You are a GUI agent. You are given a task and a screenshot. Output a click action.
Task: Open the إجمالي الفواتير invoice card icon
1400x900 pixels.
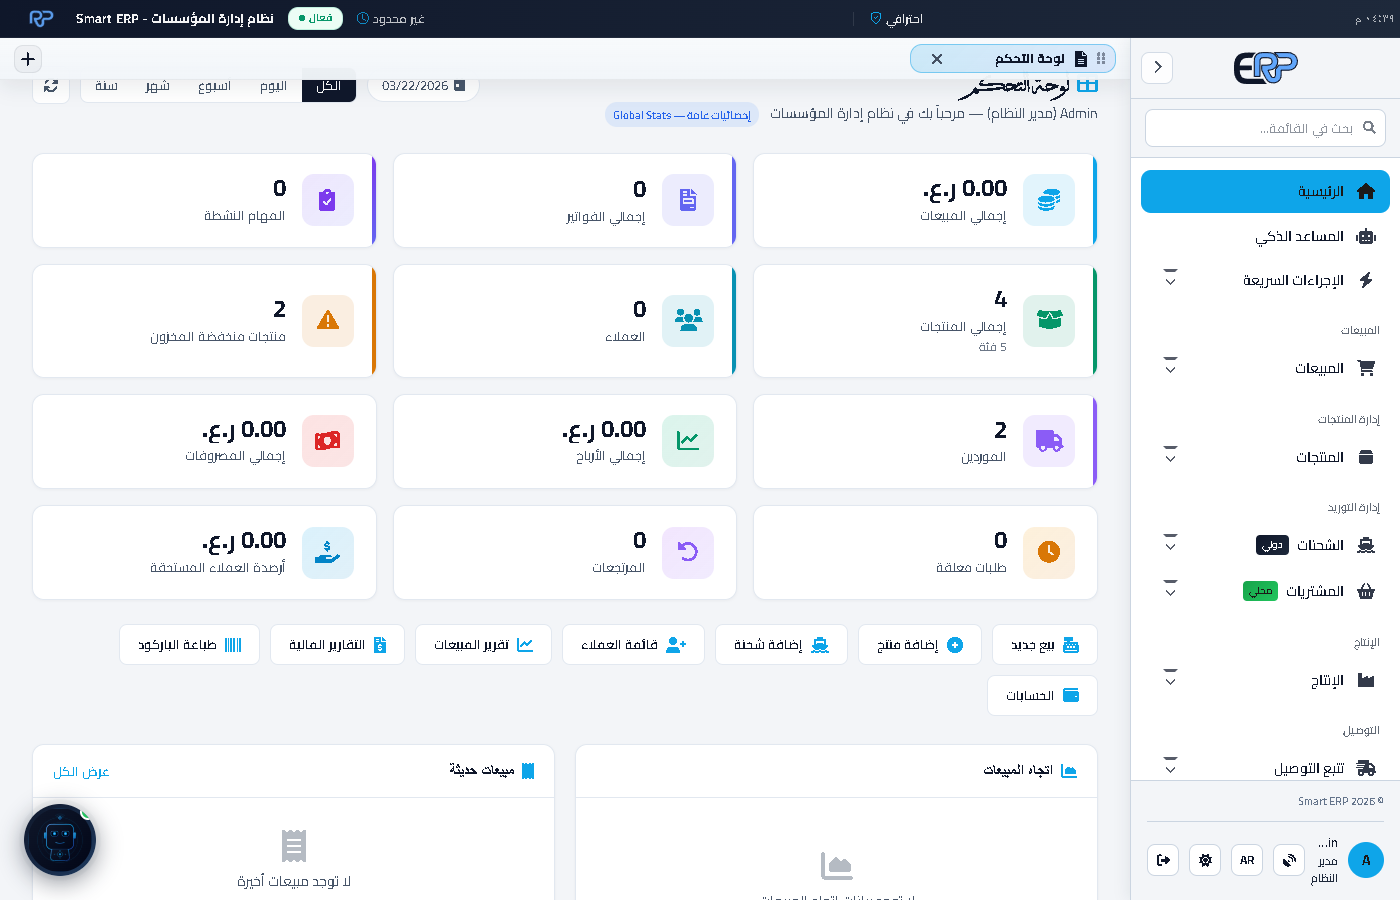click(688, 200)
